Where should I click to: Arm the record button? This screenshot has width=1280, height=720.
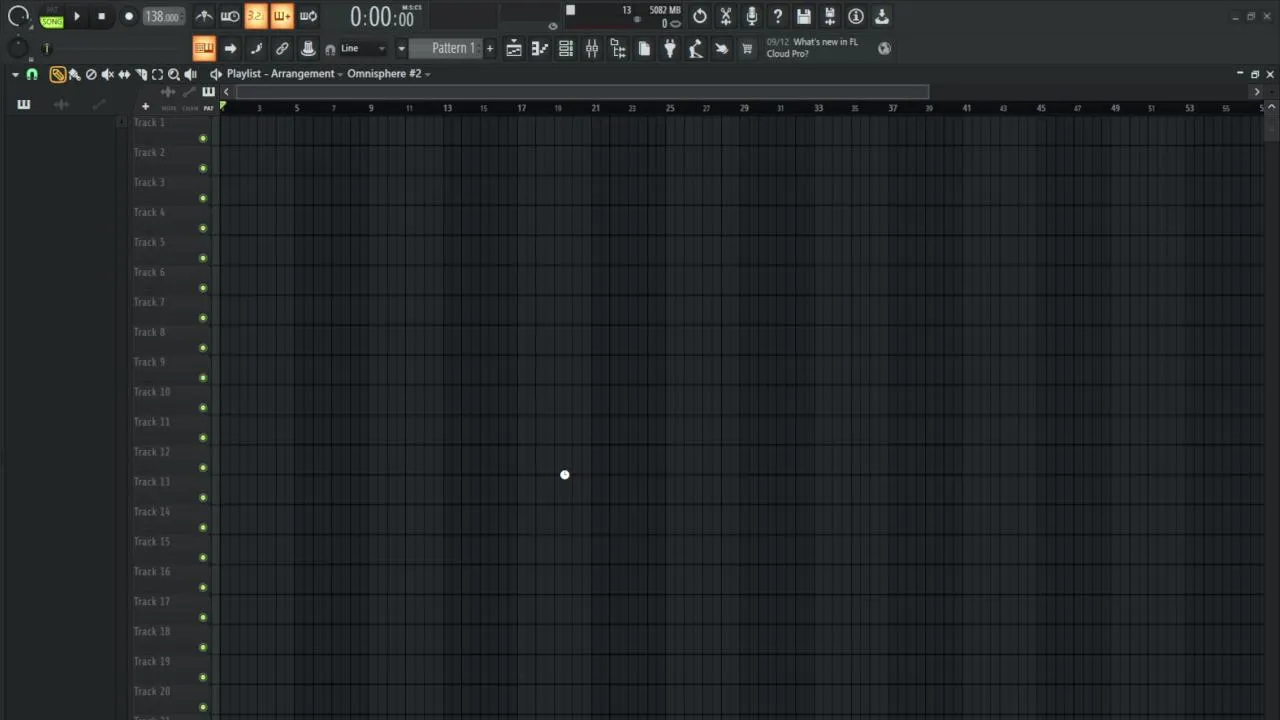129,17
